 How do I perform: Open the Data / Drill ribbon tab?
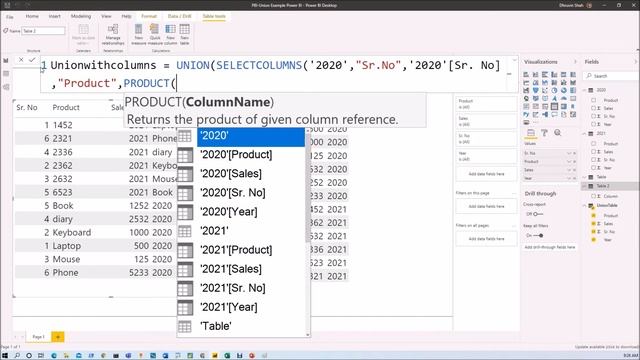pyautogui.click(x=179, y=16)
